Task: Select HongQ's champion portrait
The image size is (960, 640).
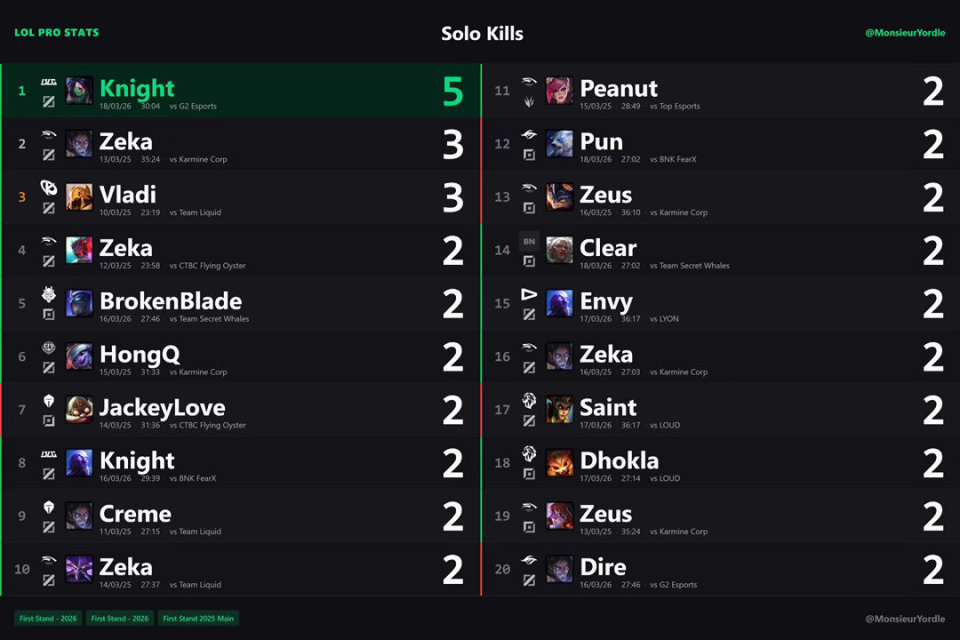Action: (79, 356)
